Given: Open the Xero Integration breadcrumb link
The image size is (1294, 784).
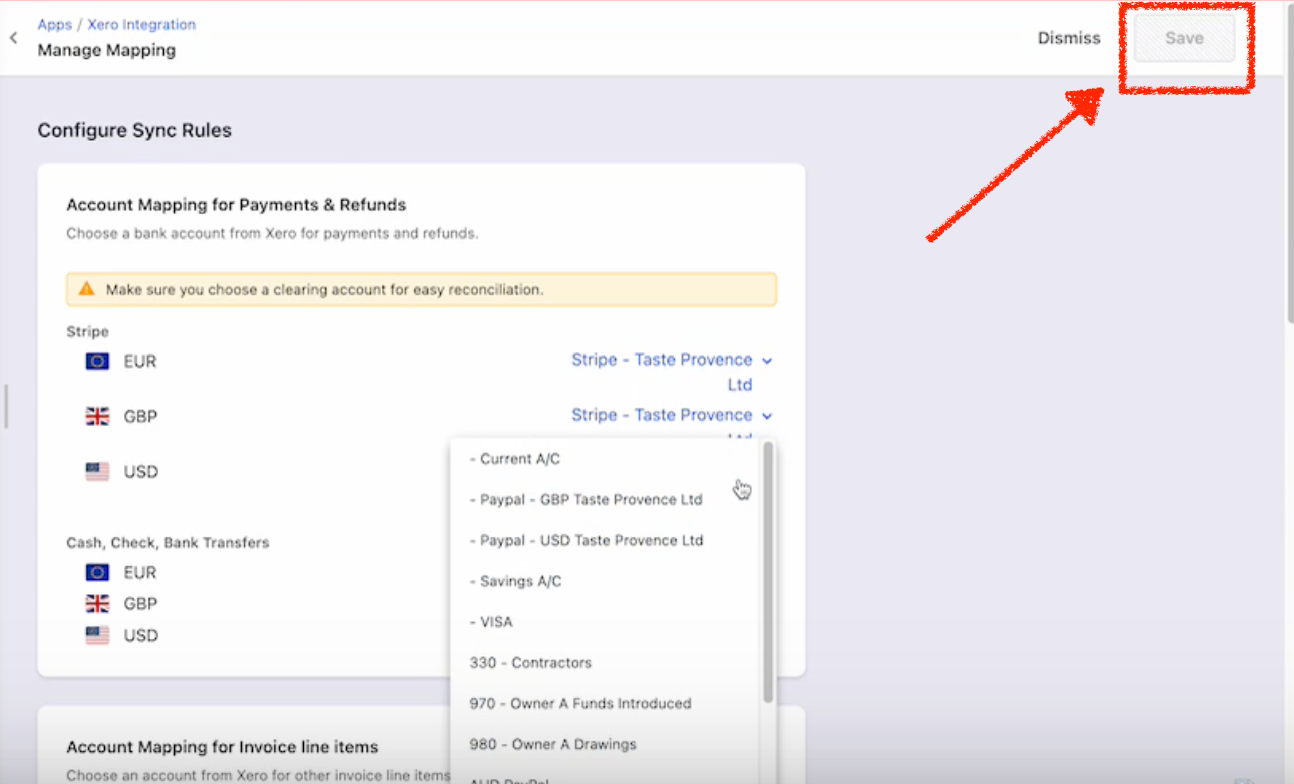Looking at the screenshot, I should (141, 24).
